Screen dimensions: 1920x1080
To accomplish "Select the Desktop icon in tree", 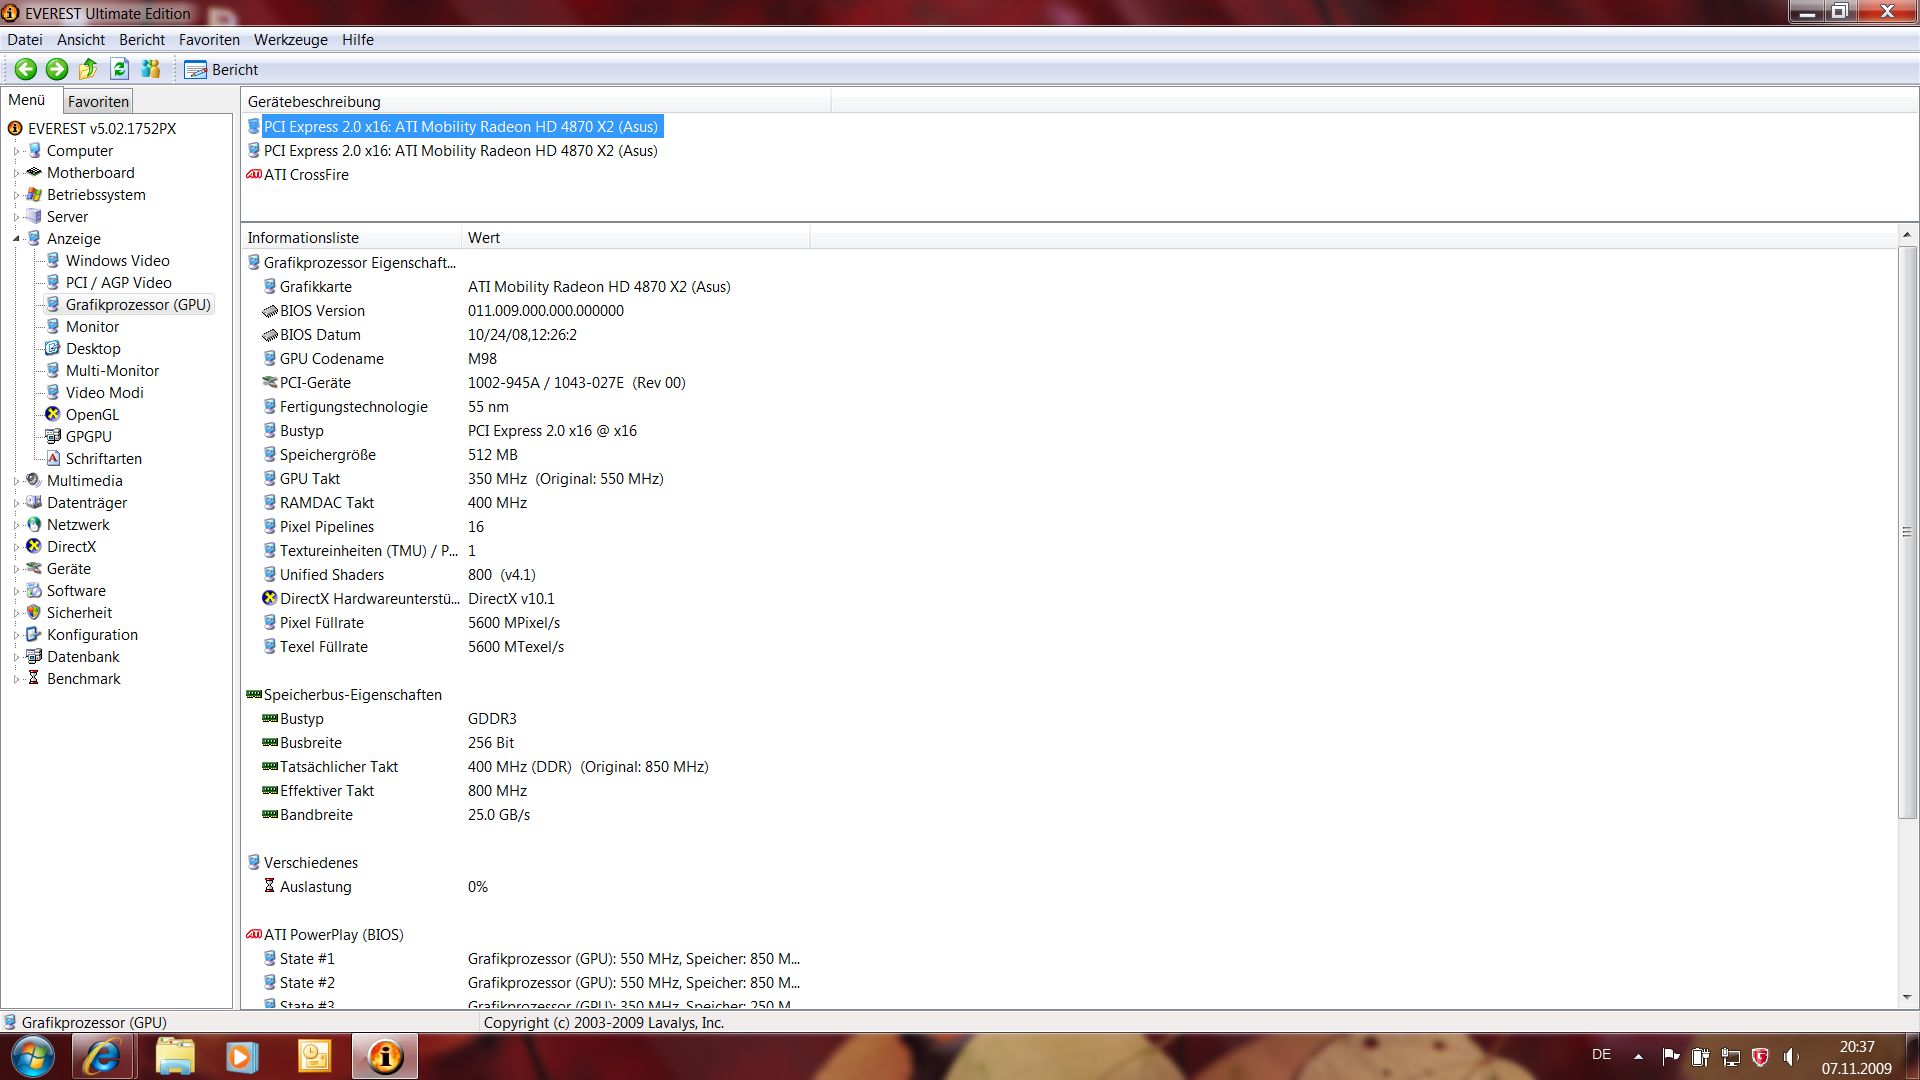I will point(53,348).
